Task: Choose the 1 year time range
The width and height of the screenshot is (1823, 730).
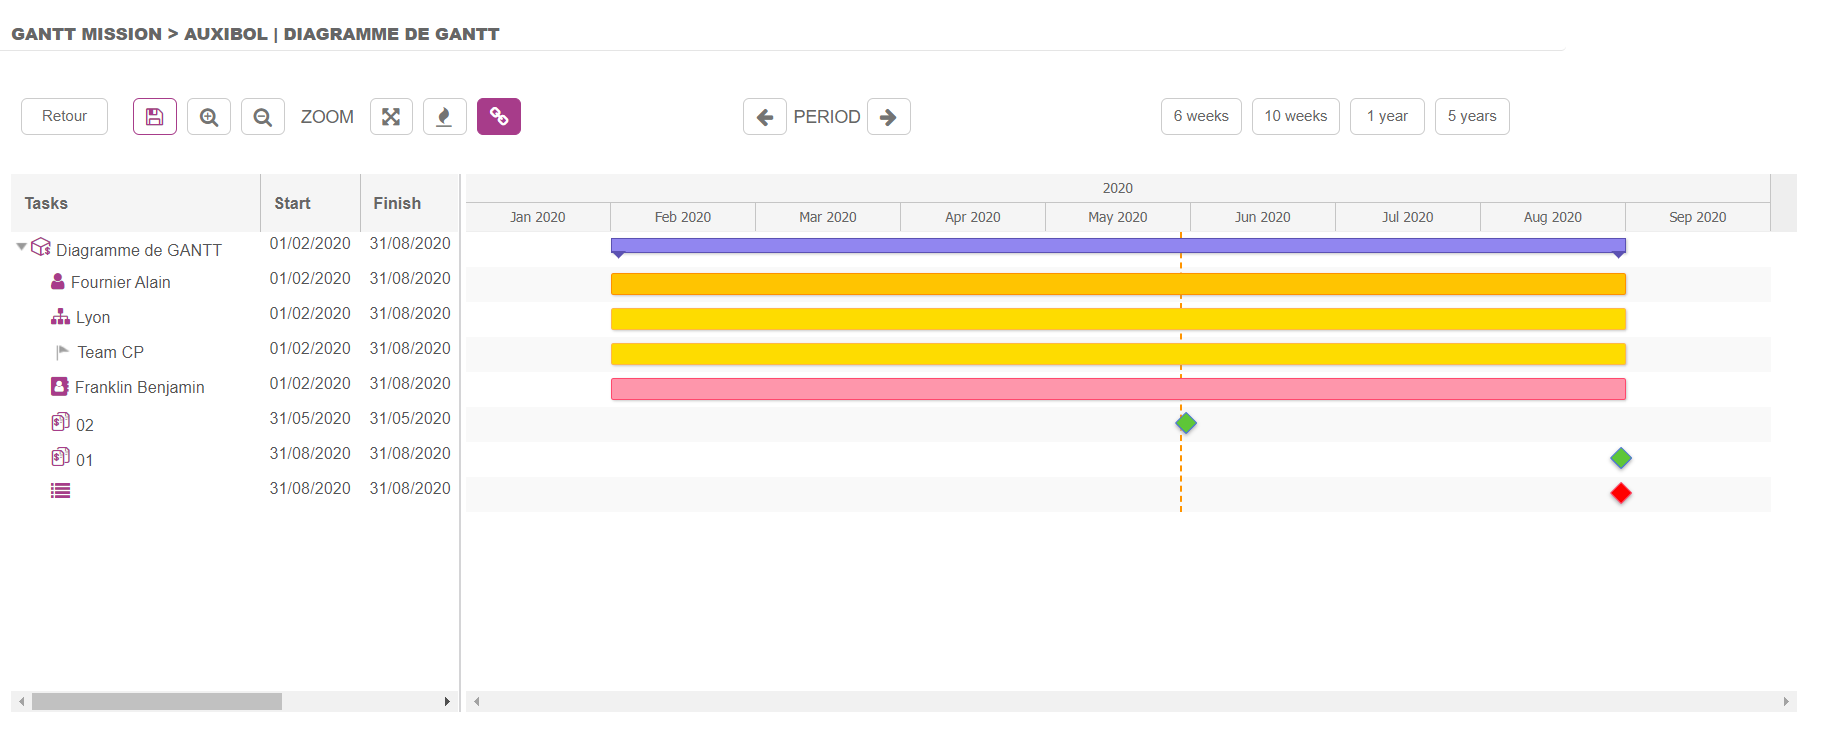Action: click(x=1387, y=116)
